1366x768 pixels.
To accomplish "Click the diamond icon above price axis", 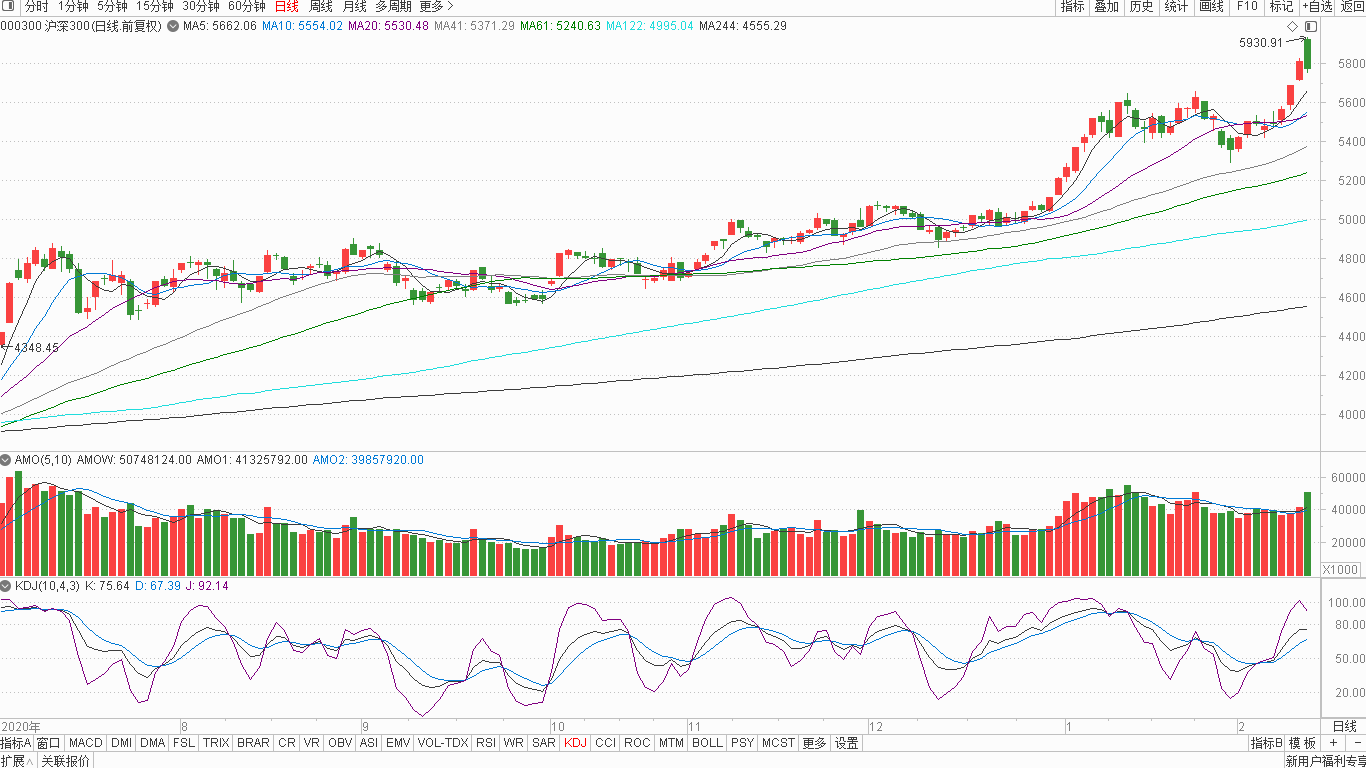I will point(1292,26).
